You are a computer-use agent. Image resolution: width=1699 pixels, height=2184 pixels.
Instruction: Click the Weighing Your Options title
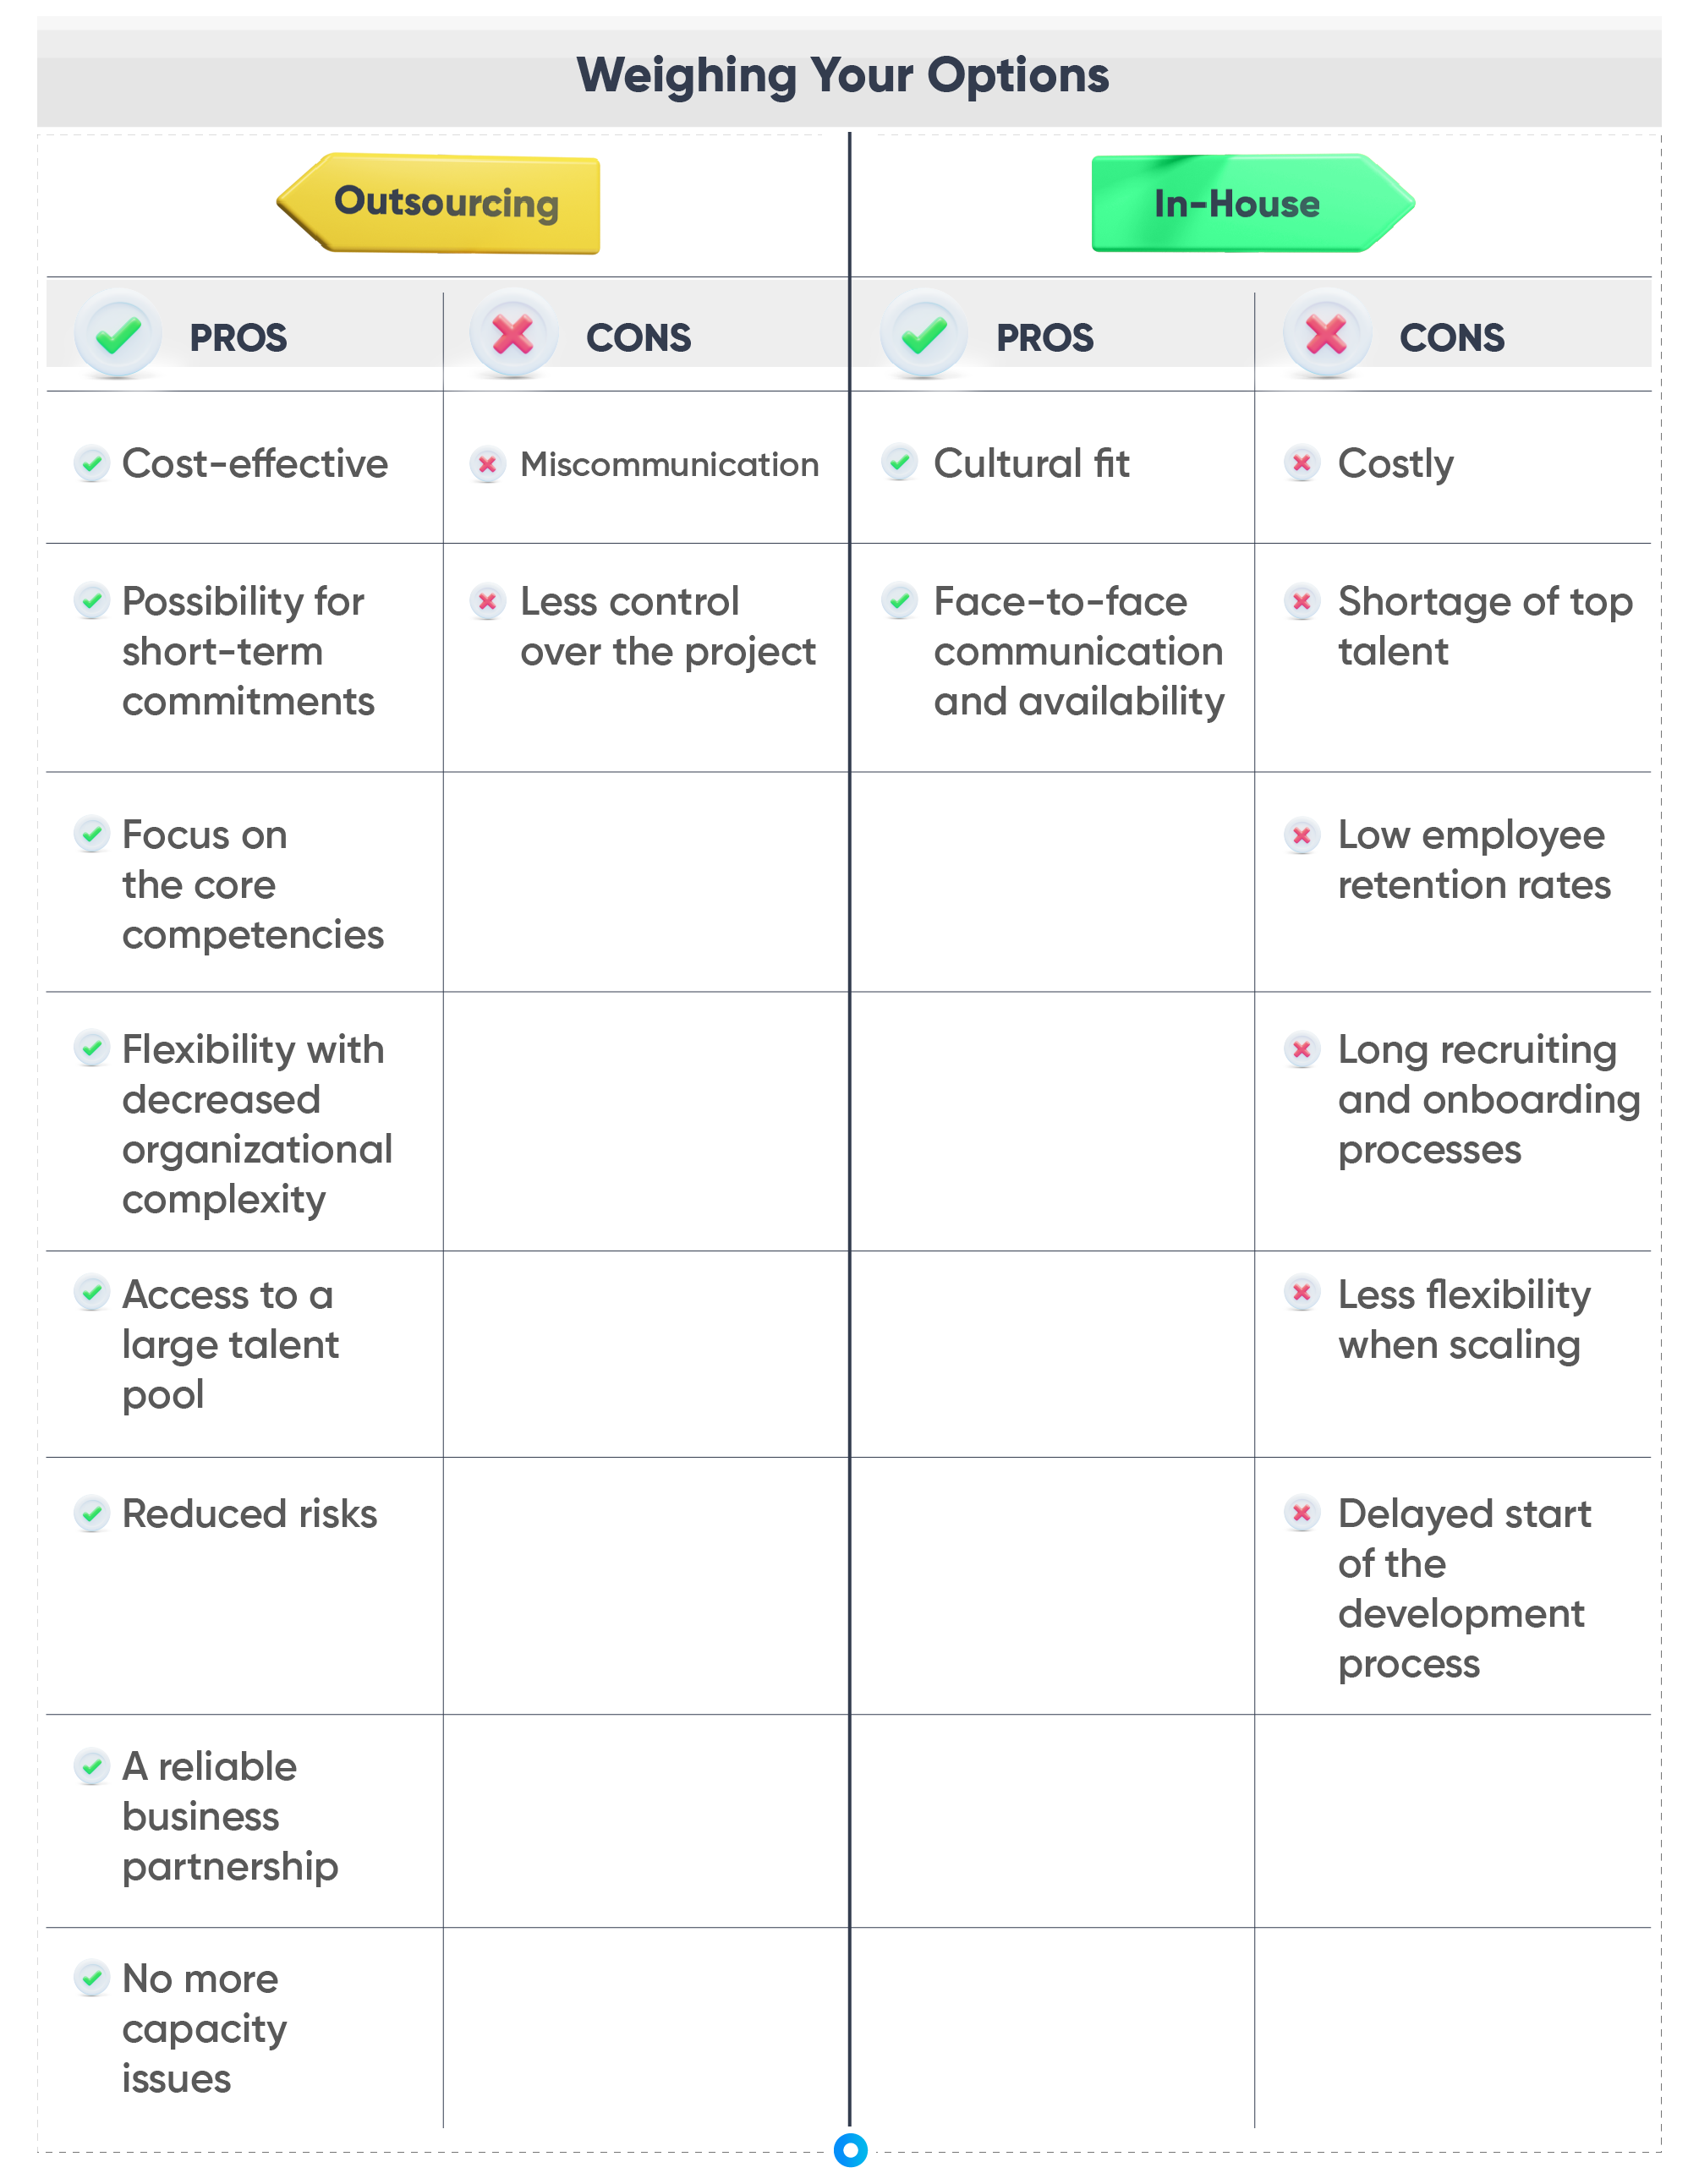(x=843, y=76)
